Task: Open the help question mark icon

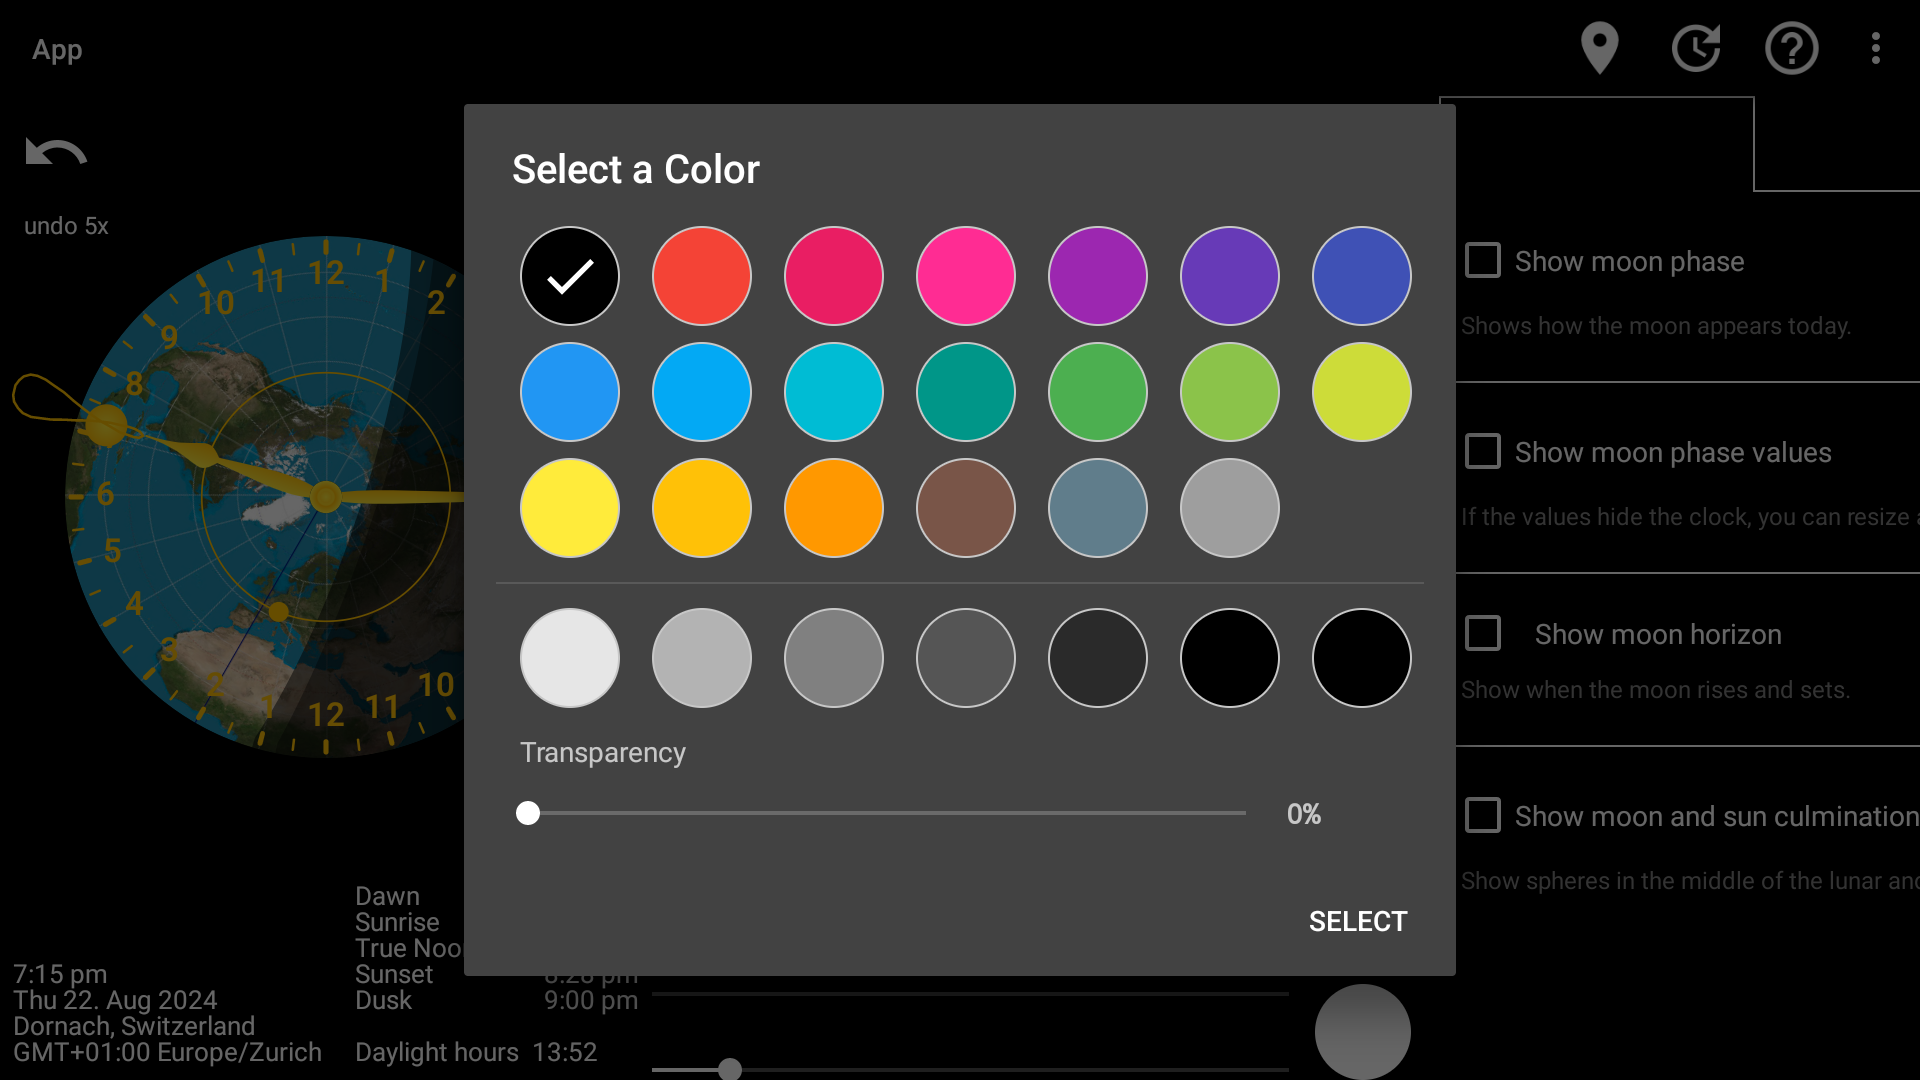Action: tap(1791, 47)
